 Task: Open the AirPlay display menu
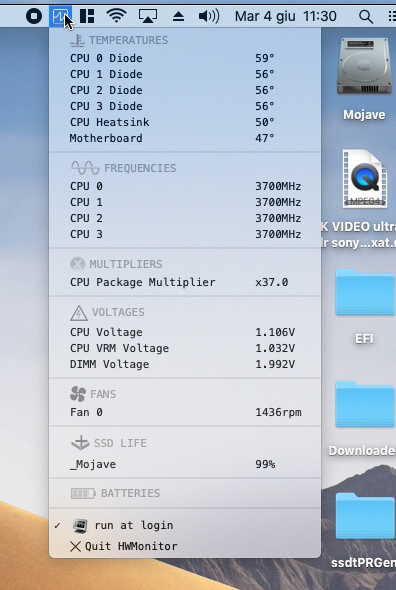click(x=148, y=16)
